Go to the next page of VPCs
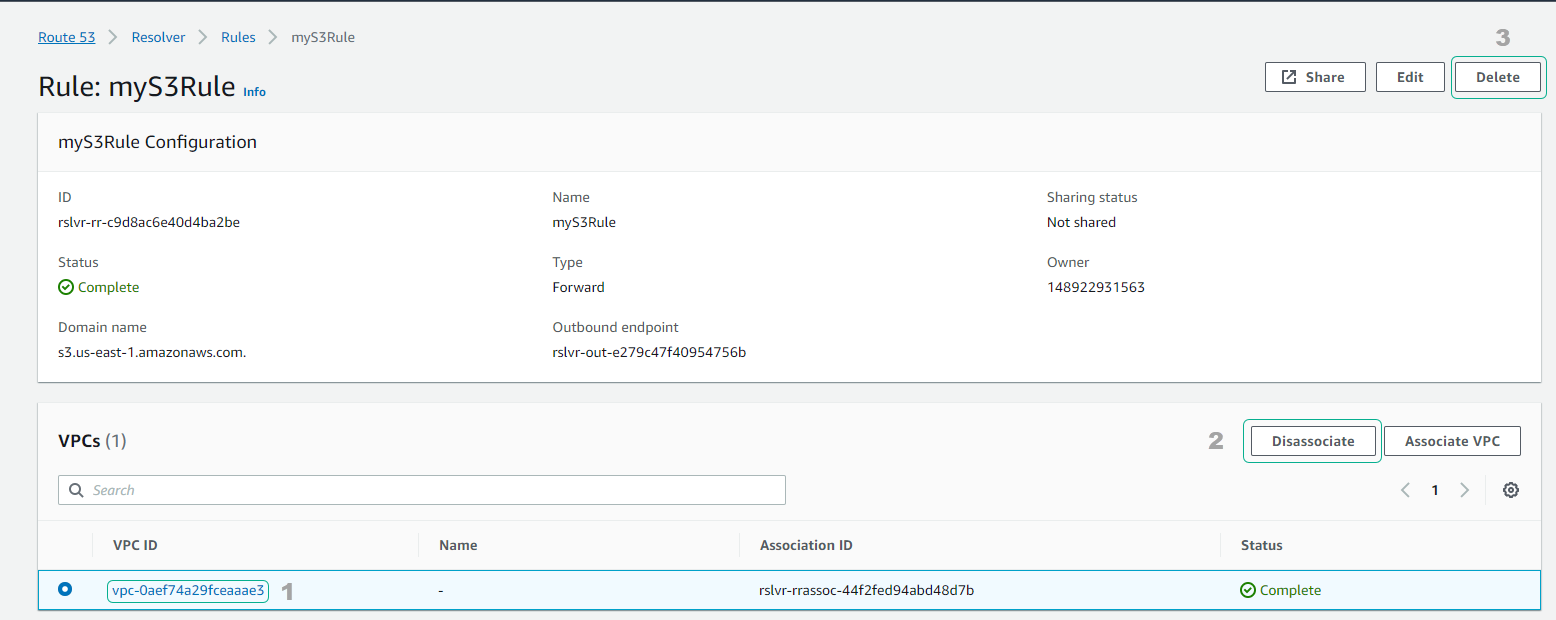The width and height of the screenshot is (1556, 620). [x=1465, y=490]
